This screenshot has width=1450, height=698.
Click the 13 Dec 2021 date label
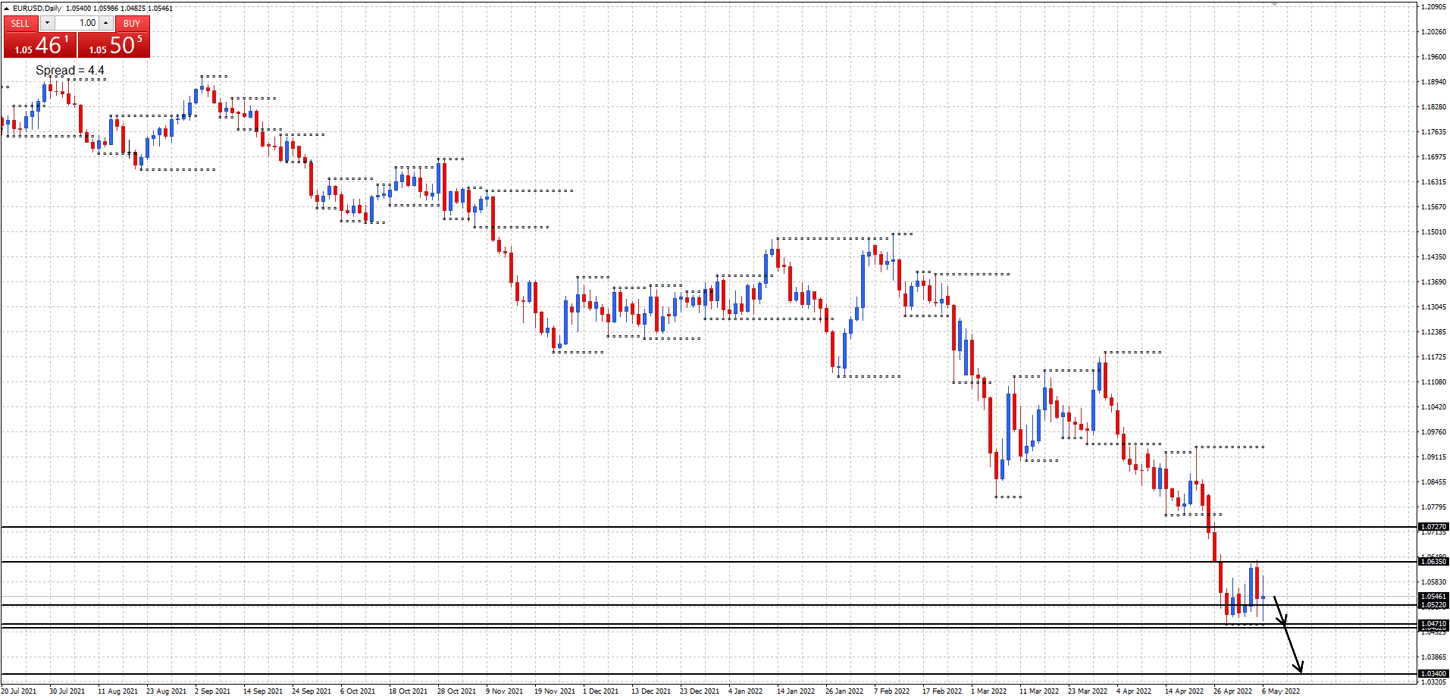(x=650, y=690)
